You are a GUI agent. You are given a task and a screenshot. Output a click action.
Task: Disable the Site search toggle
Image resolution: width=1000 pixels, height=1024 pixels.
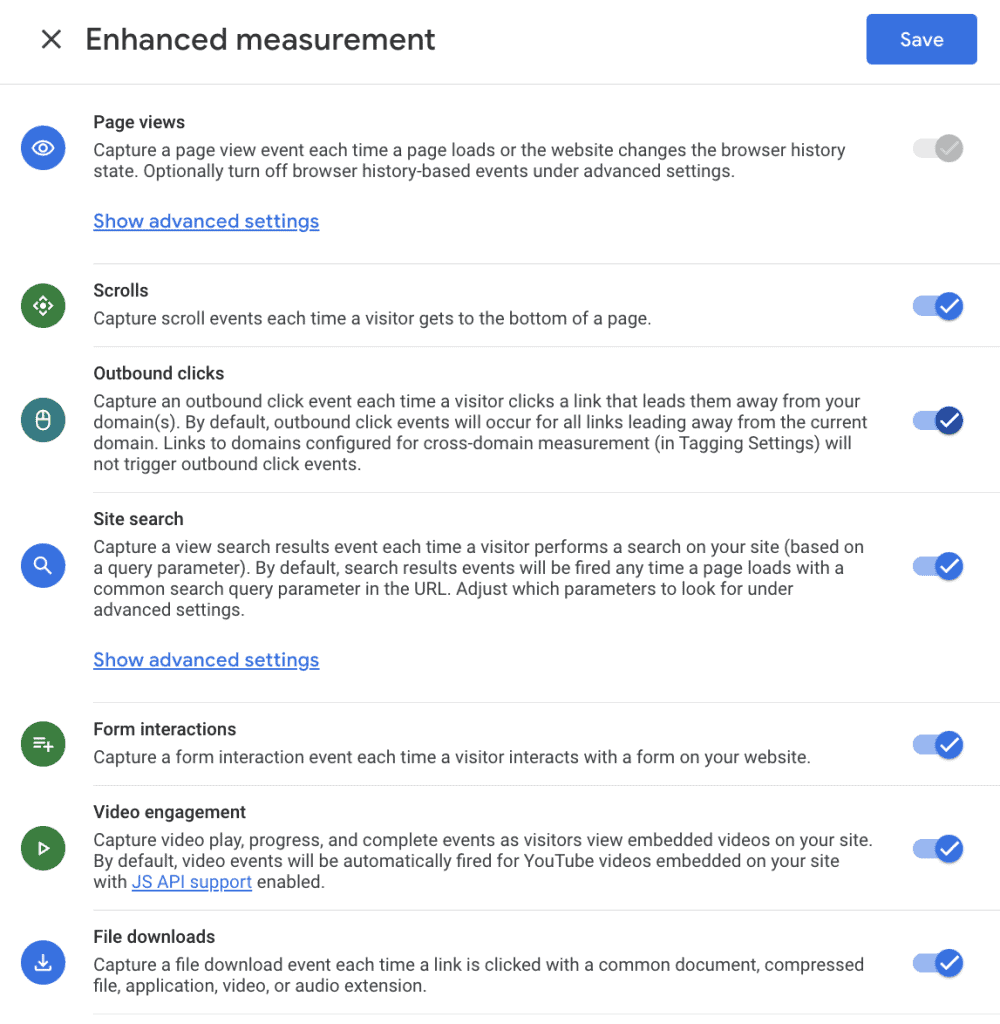(x=938, y=566)
